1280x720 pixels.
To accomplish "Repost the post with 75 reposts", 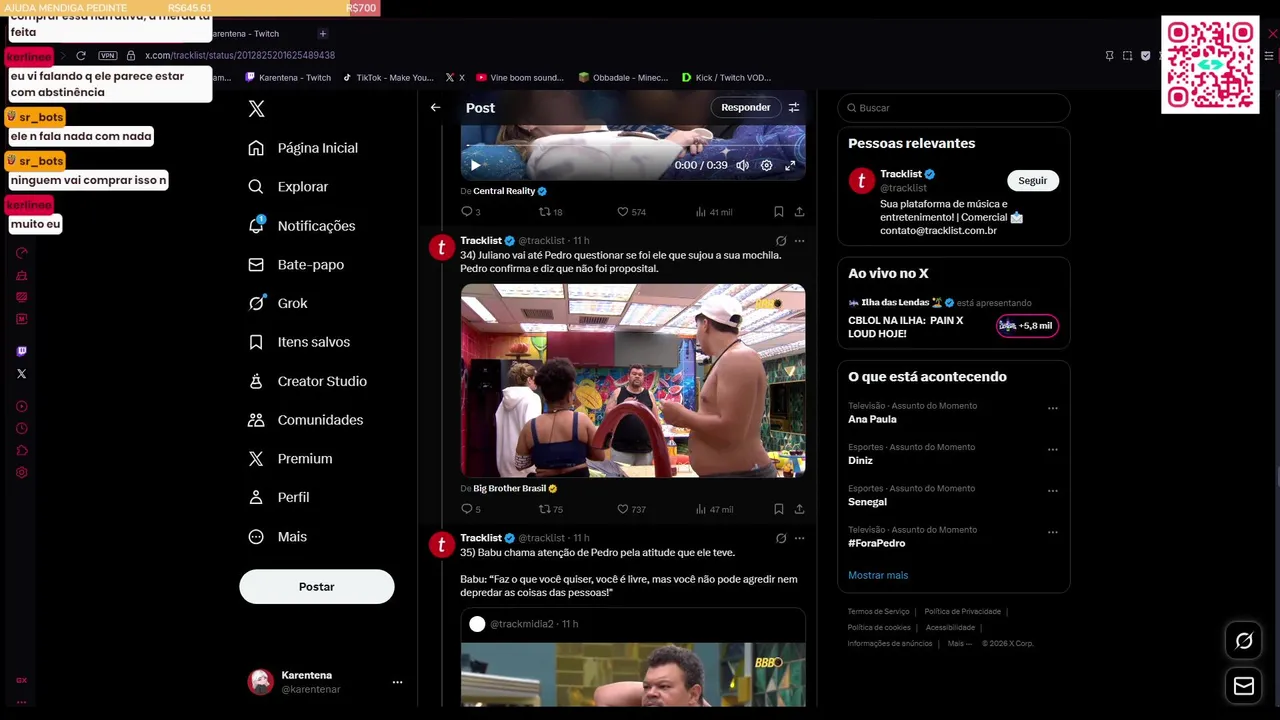I will 550,509.
